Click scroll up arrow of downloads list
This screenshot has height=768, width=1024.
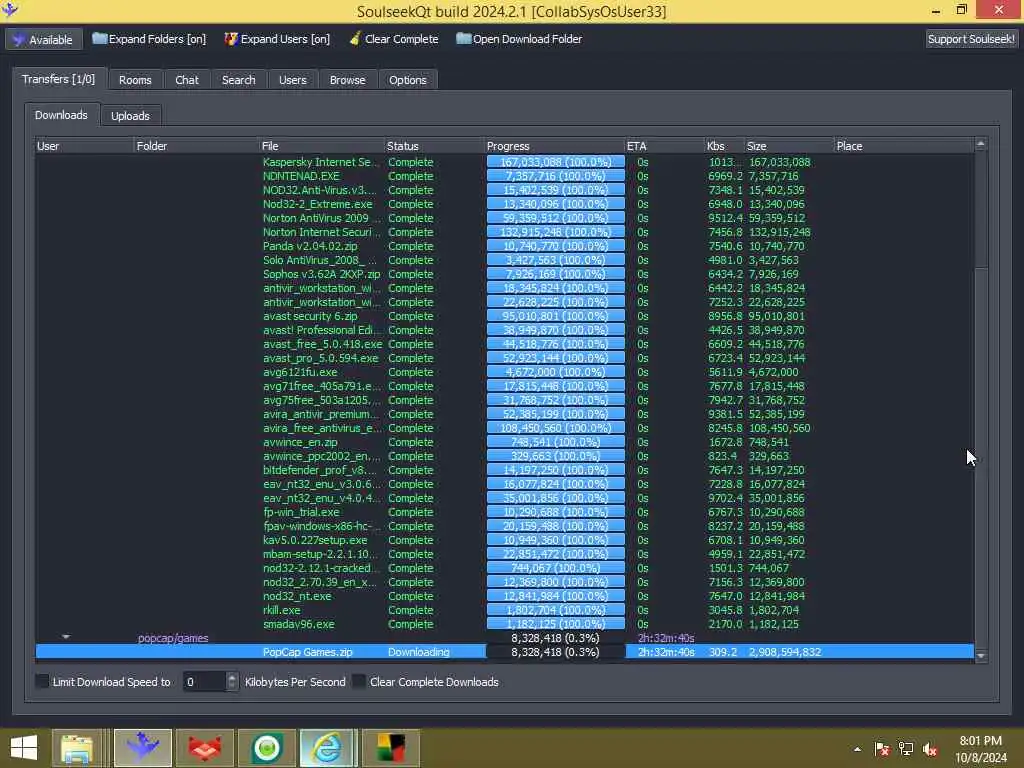coord(981,144)
